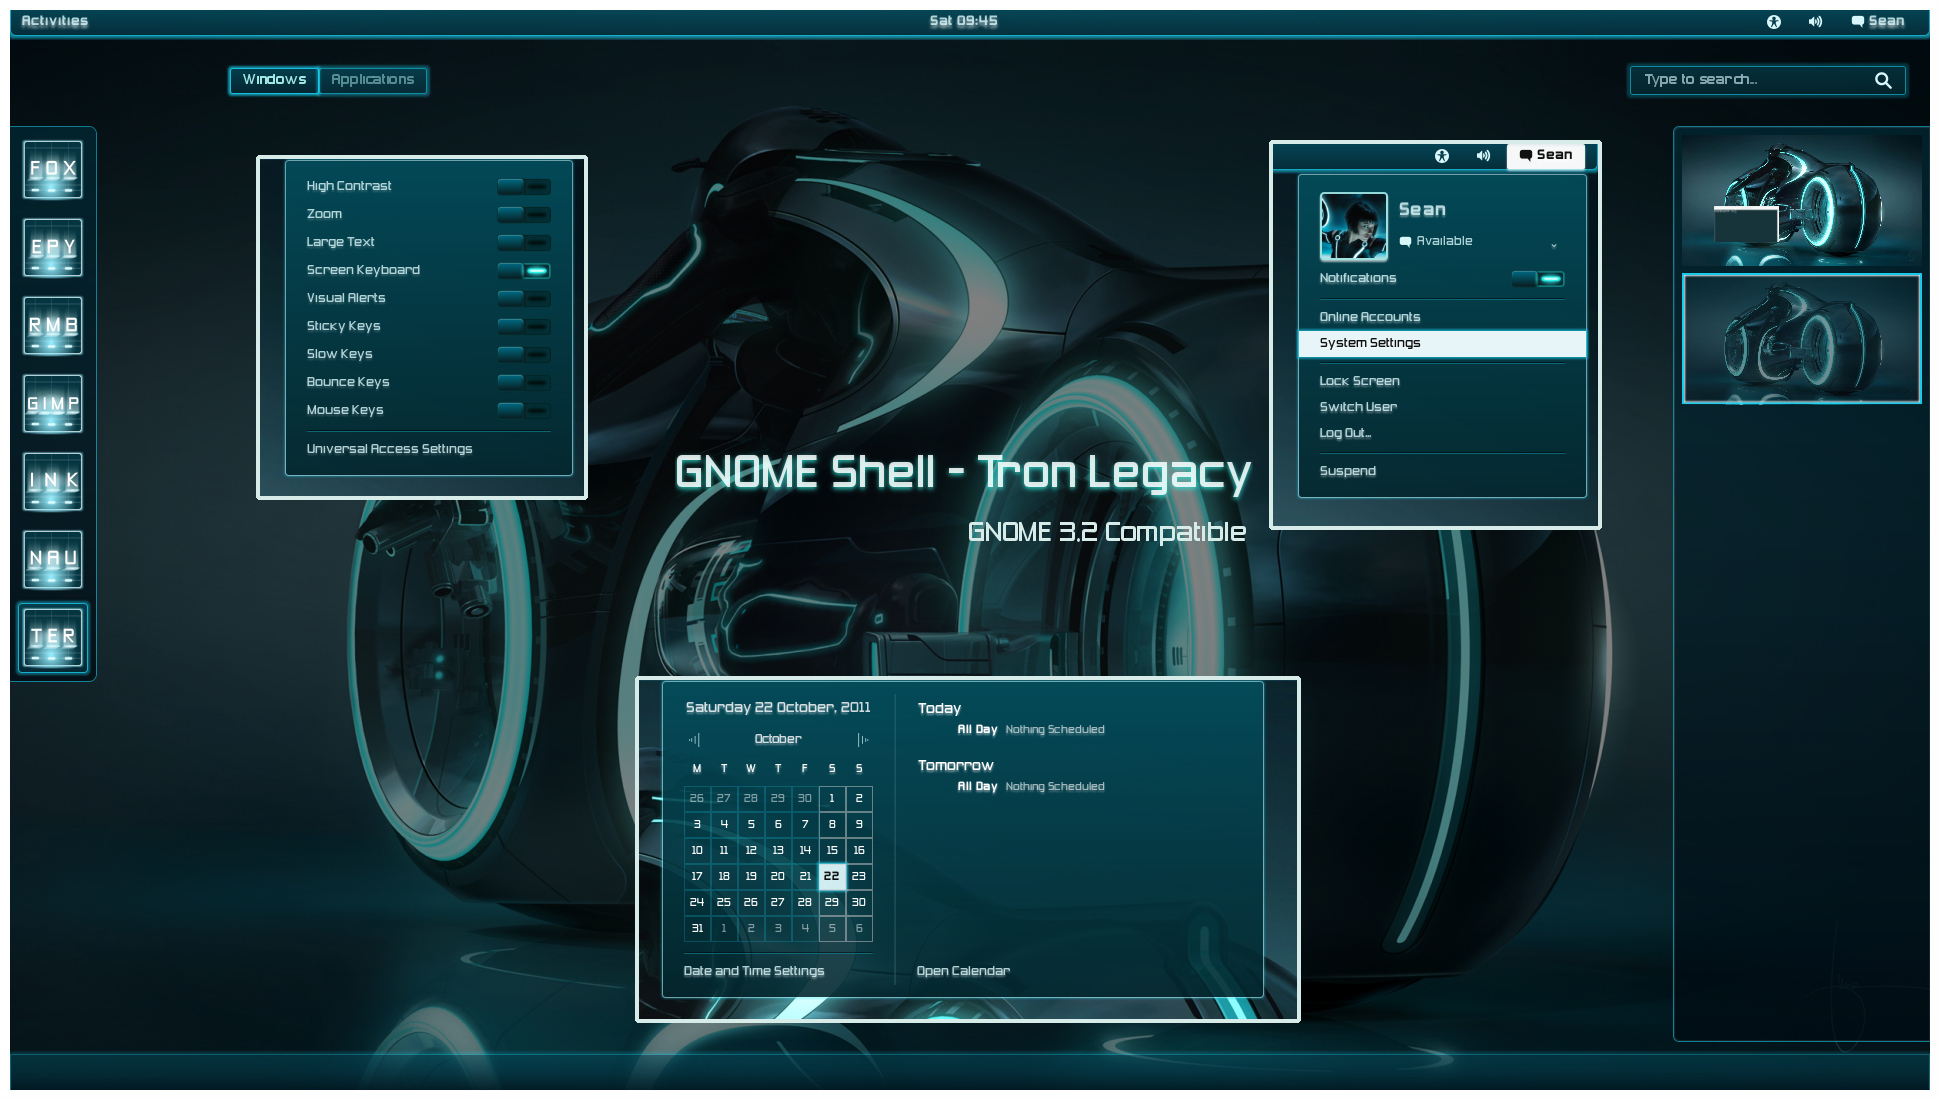1940x1100 pixels.
Task: Open Universal Access Settings
Action: tap(390, 448)
